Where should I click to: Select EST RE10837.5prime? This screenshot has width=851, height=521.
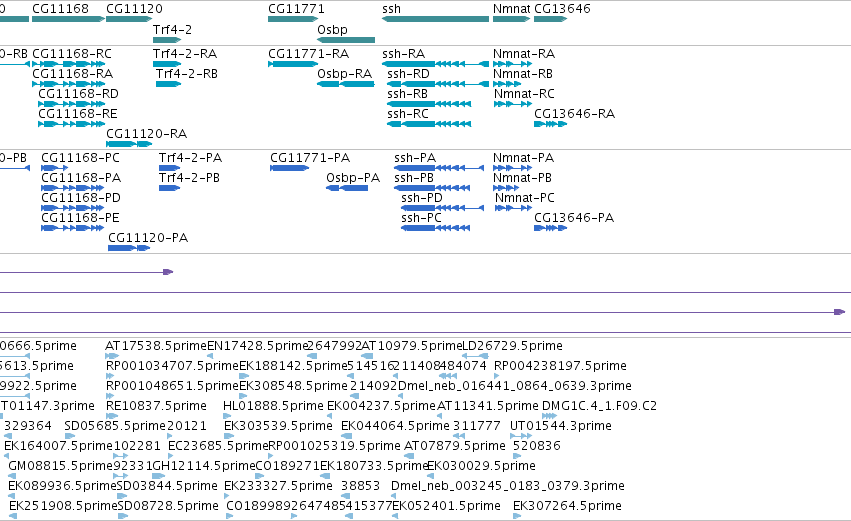point(156,406)
